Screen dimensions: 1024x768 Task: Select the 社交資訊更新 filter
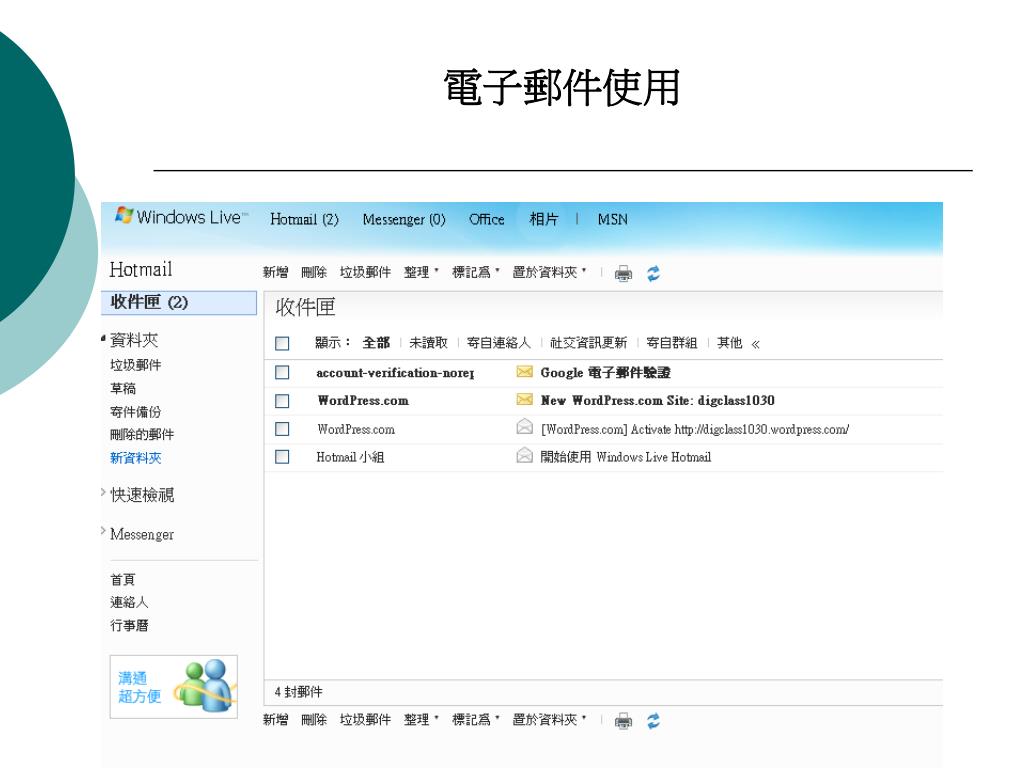pos(588,343)
